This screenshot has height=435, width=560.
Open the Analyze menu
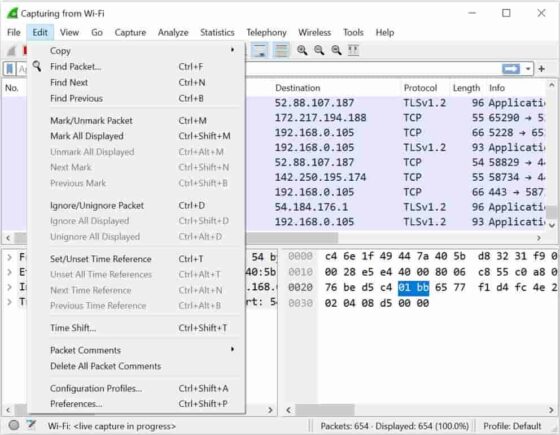(x=173, y=32)
